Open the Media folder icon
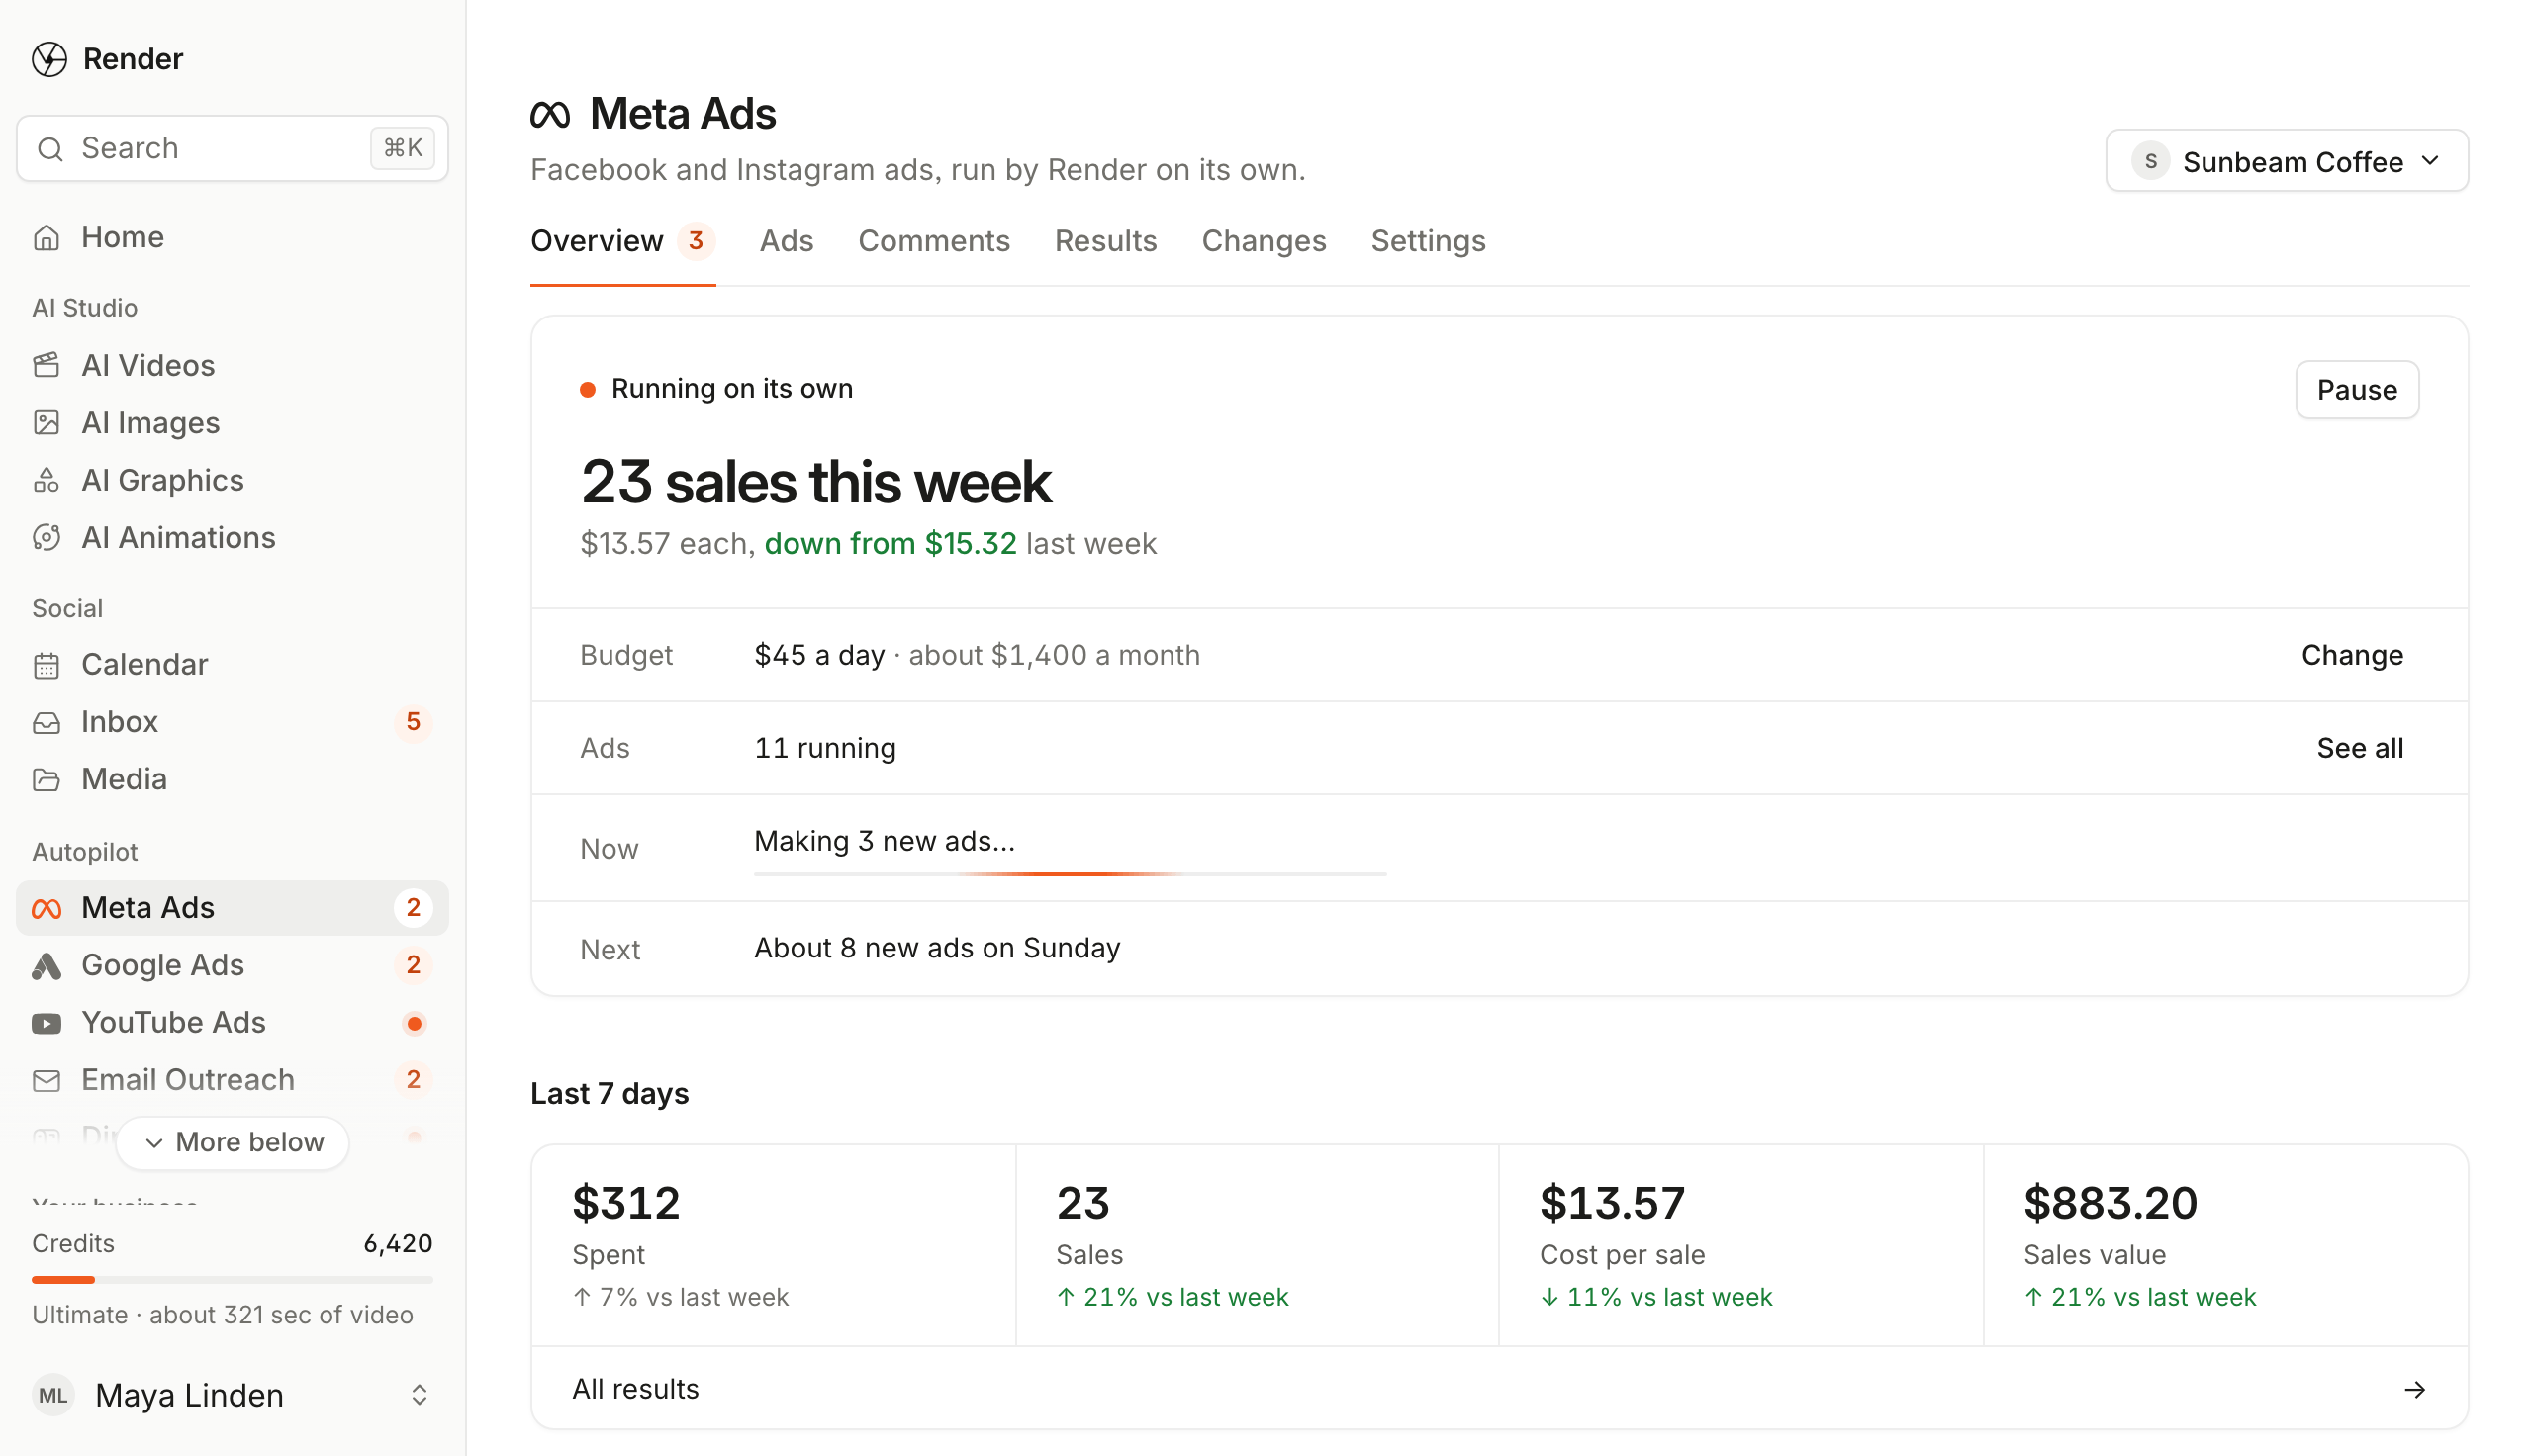2533x1456 pixels. pos(46,779)
